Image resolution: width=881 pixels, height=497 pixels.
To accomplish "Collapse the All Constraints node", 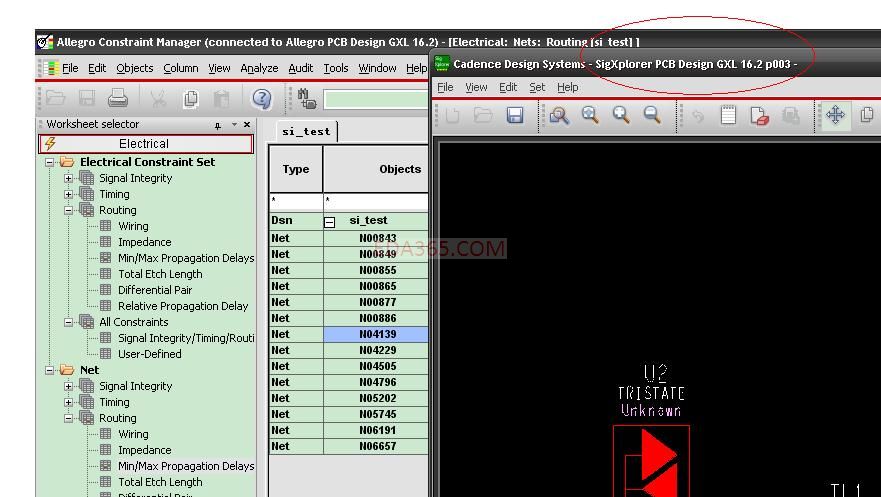I will pyautogui.click(x=69, y=322).
